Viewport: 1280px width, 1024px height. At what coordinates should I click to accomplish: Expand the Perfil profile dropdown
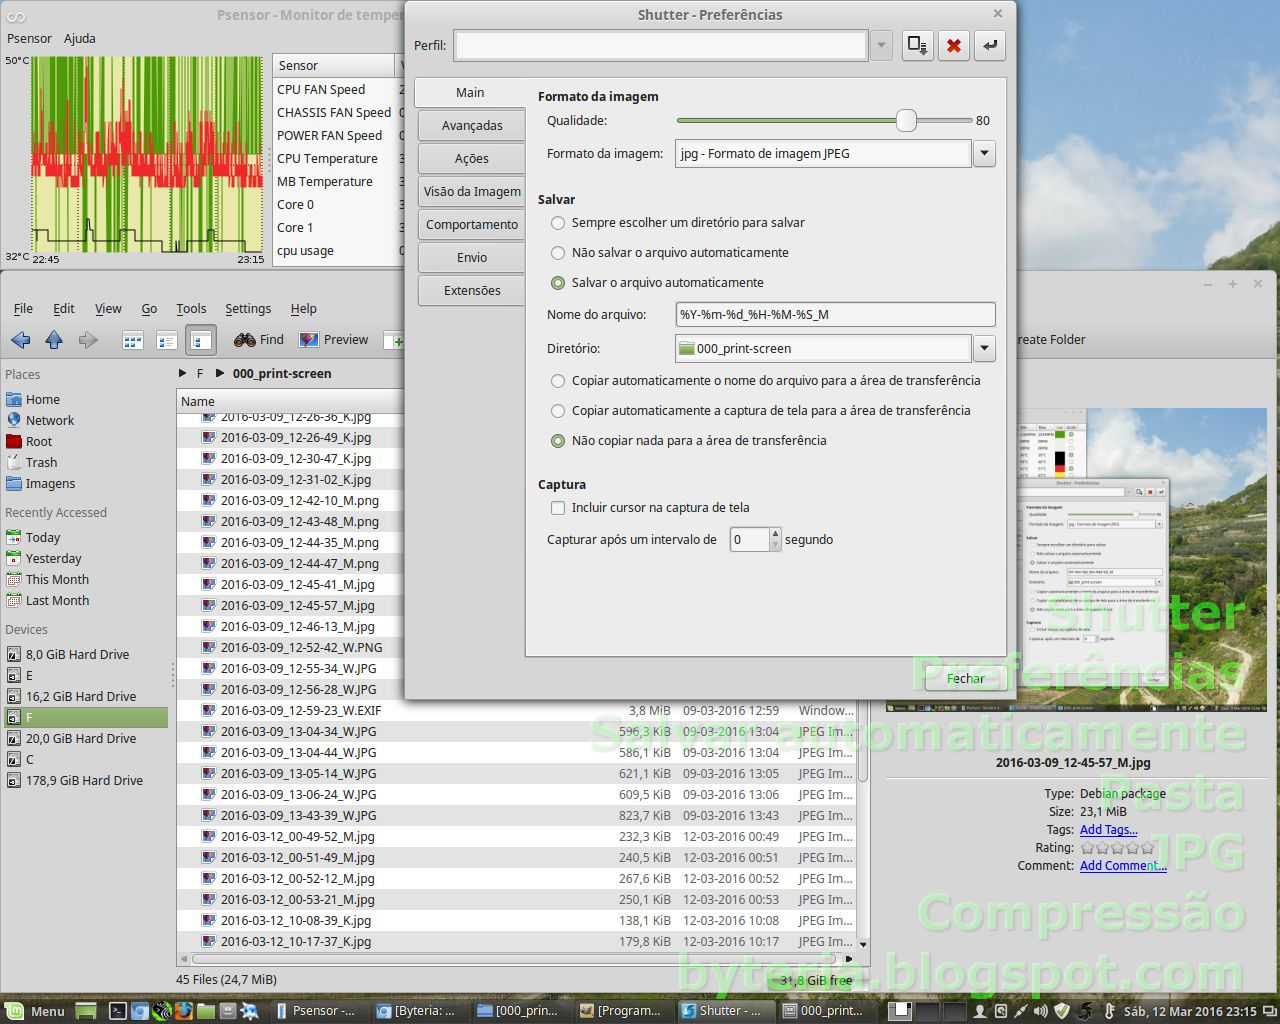880,45
